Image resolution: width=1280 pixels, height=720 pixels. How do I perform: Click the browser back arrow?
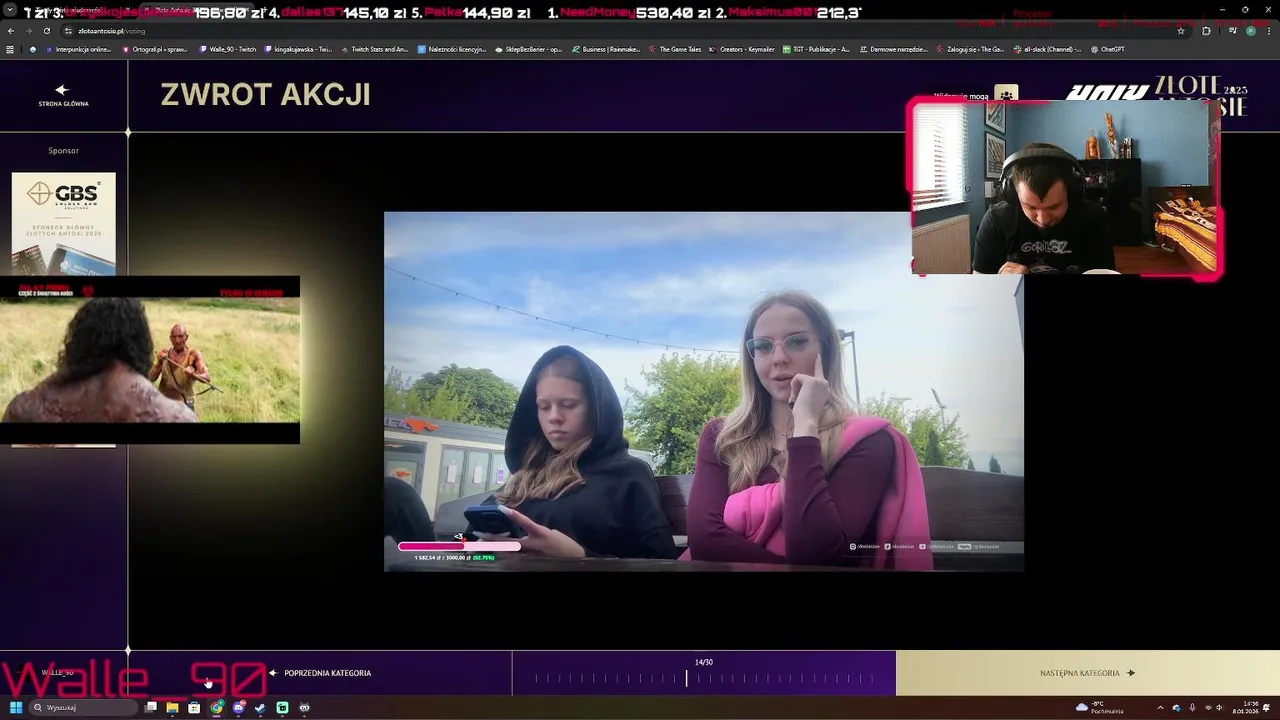click(11, 31)
